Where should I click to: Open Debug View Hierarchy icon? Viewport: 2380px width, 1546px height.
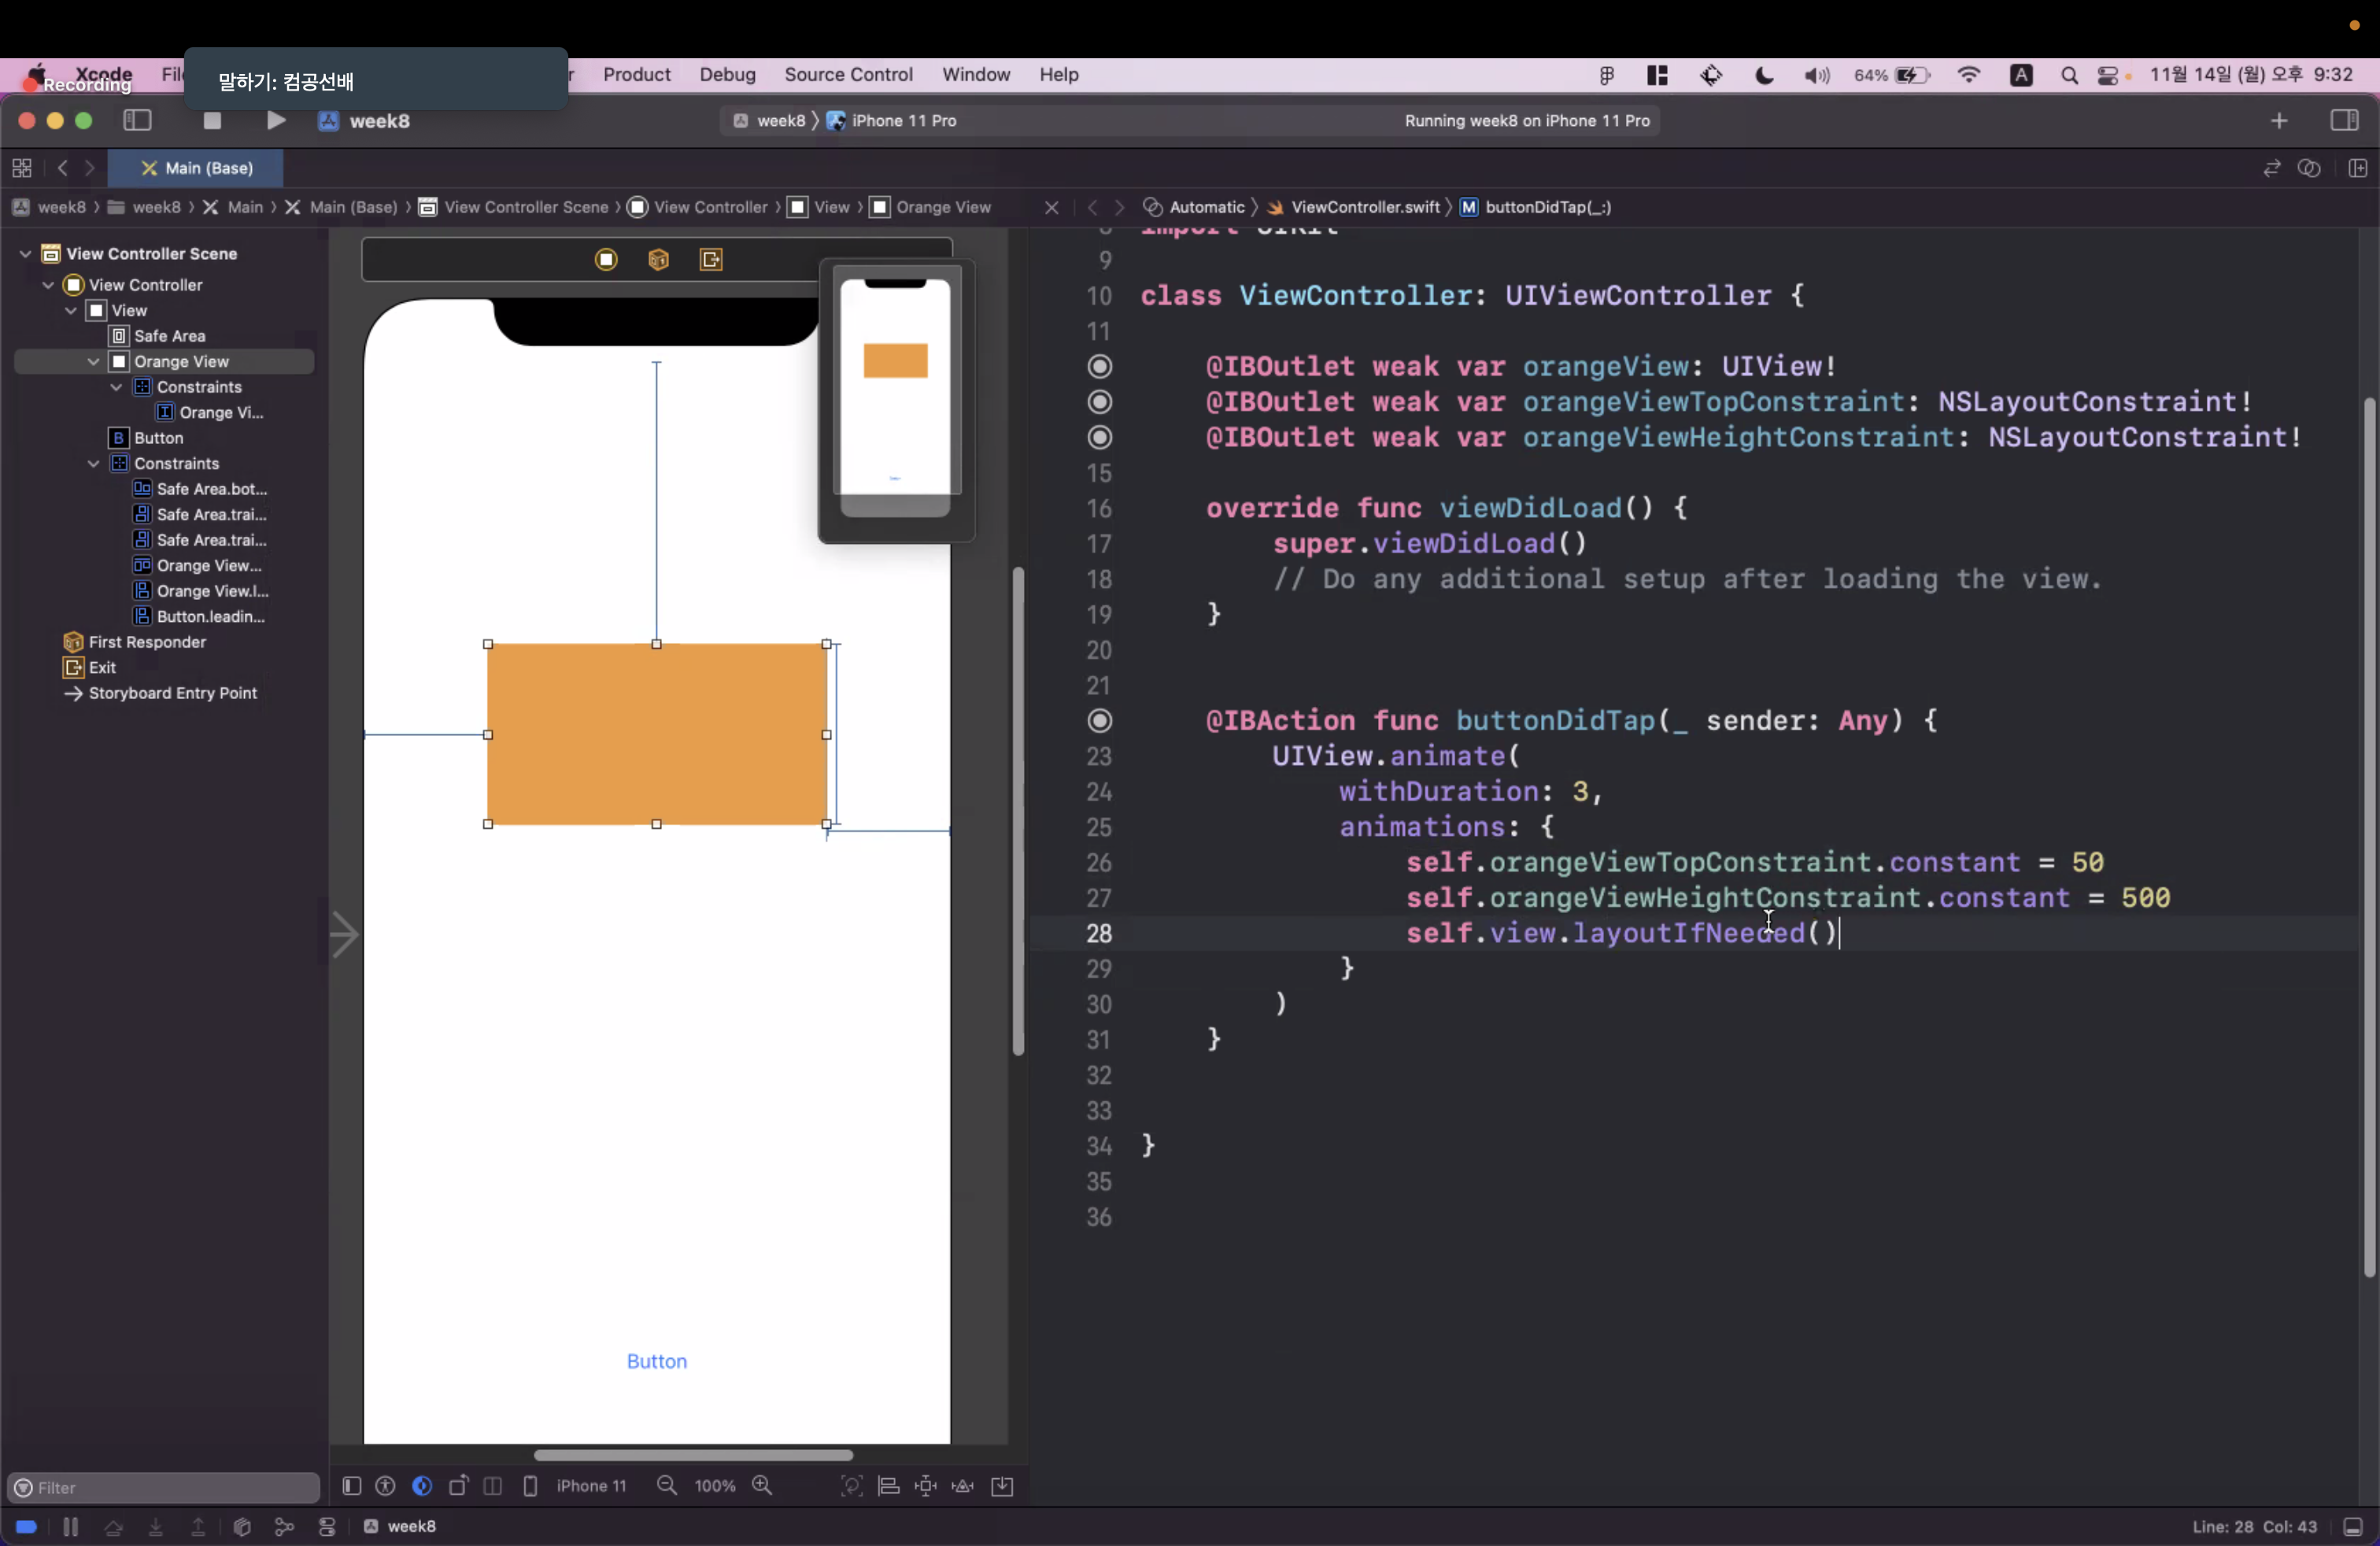(x=241, y=1527)
